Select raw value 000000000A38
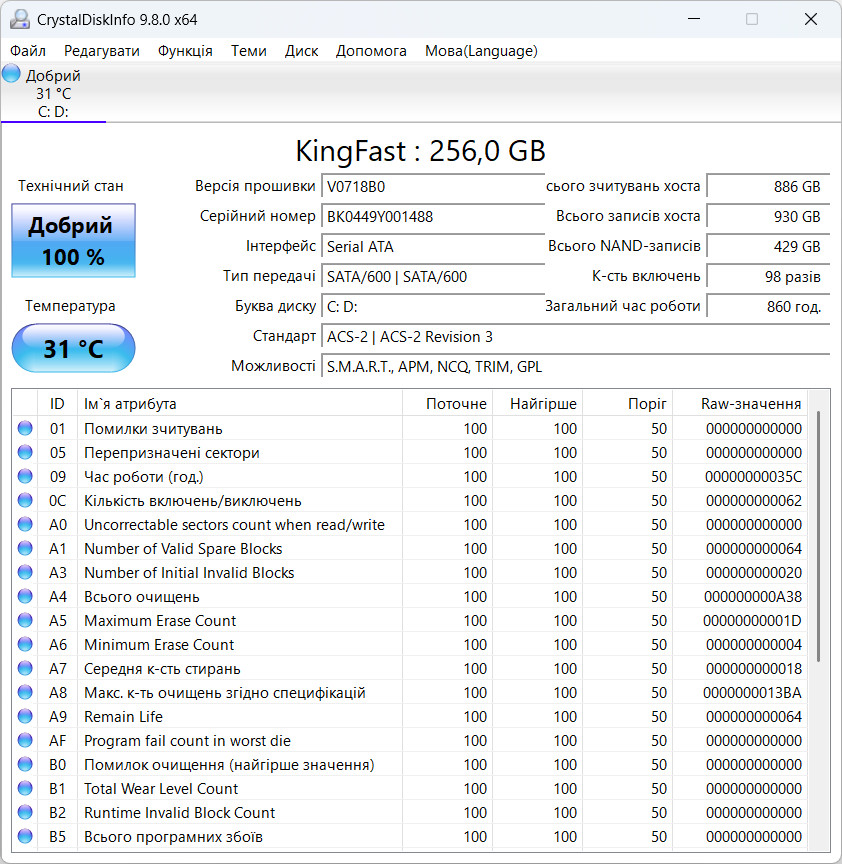 pos(753,597)
